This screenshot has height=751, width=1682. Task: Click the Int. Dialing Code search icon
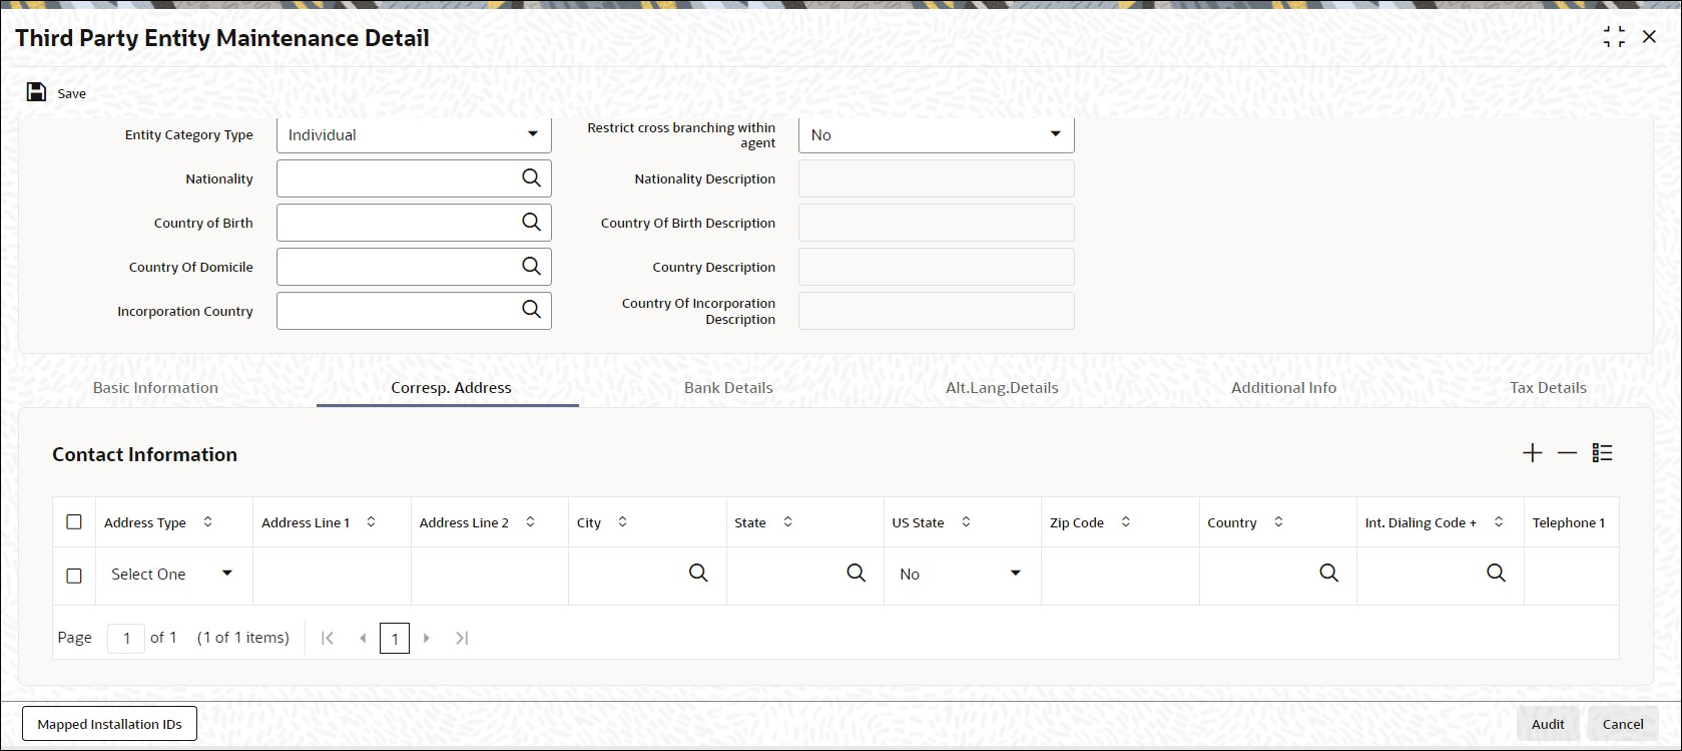click(1496, 573)
